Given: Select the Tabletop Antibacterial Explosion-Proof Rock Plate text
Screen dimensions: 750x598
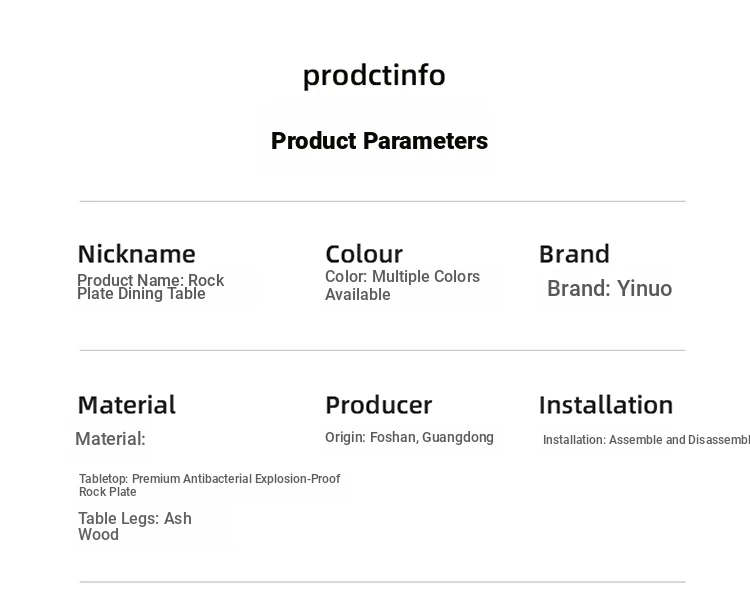Looking at the screenshot, I should point(210,485).
